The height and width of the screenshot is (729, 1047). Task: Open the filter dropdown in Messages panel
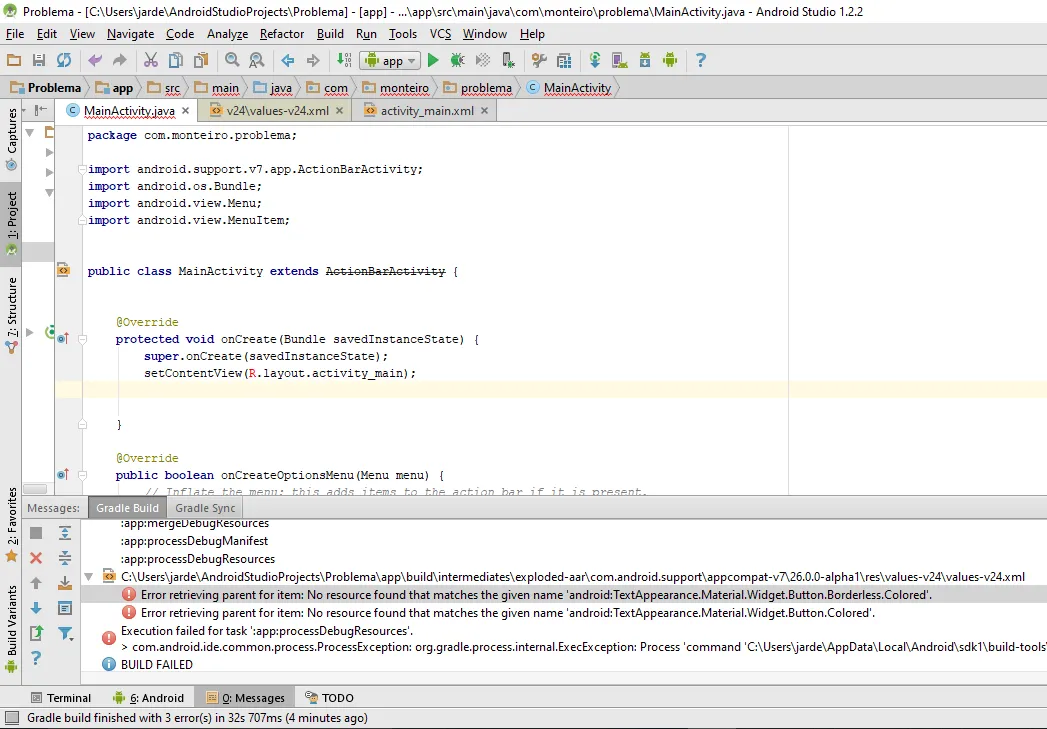65,633
